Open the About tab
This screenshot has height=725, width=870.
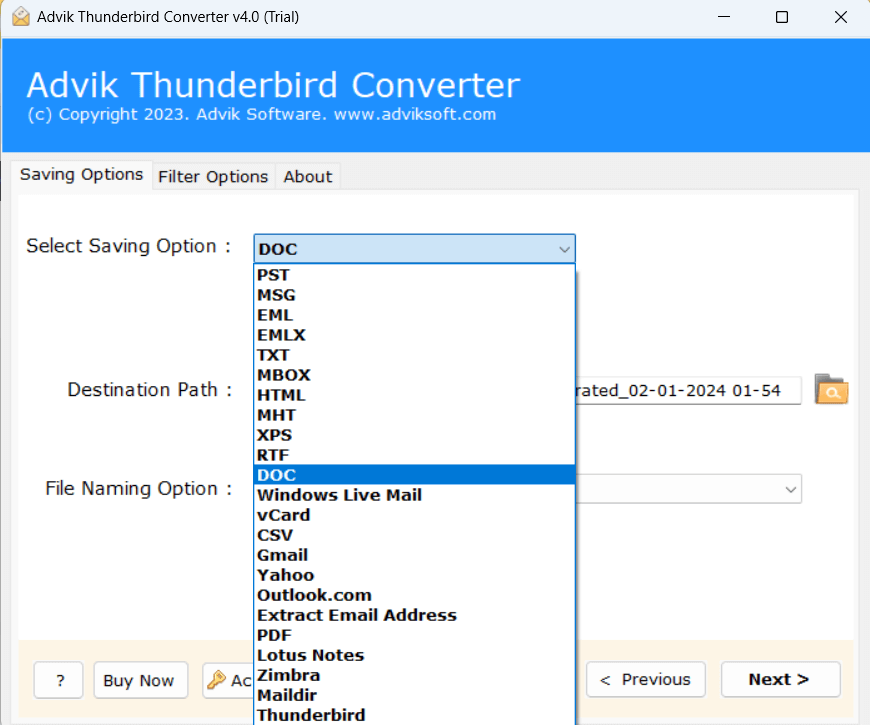coord(308,177)
